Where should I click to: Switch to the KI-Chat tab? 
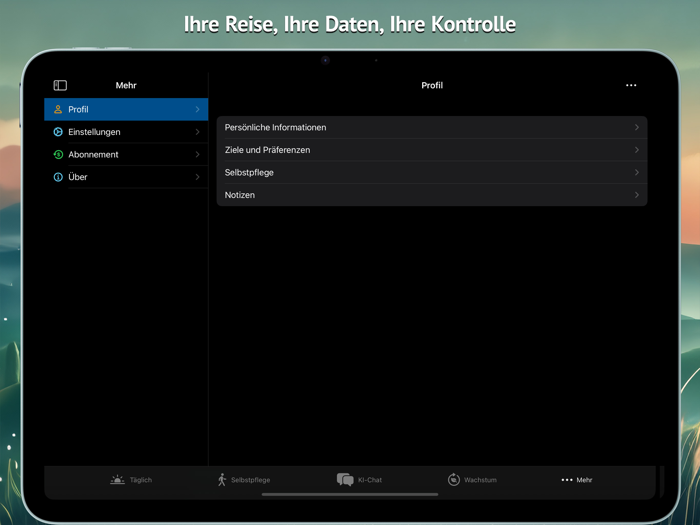tap(359, 480)
